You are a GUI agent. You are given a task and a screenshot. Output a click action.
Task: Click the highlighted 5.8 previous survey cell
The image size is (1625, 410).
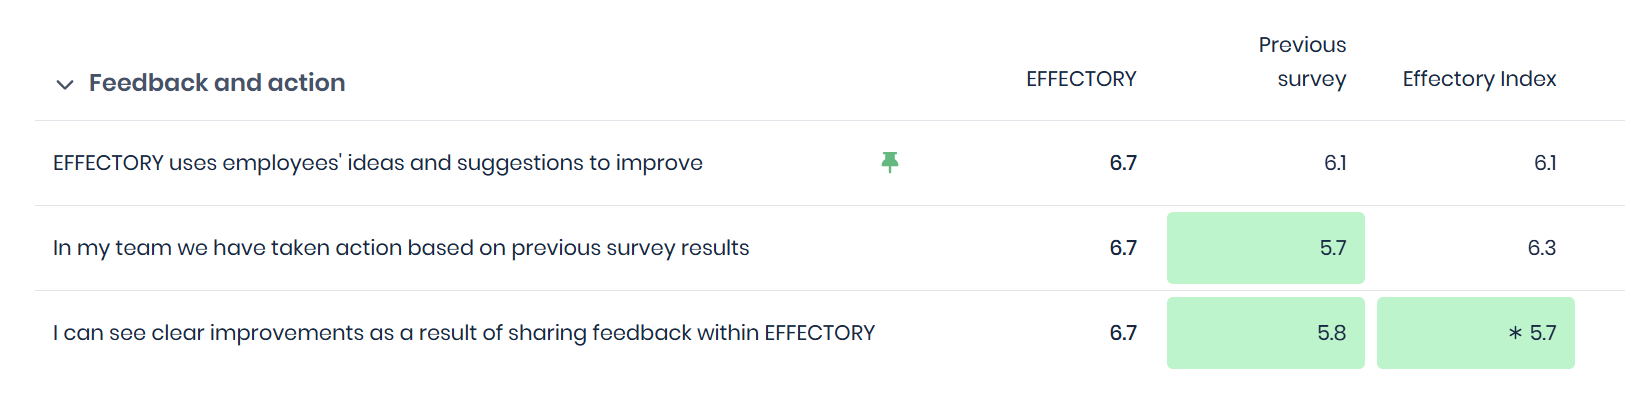[x=1266, y=333]
